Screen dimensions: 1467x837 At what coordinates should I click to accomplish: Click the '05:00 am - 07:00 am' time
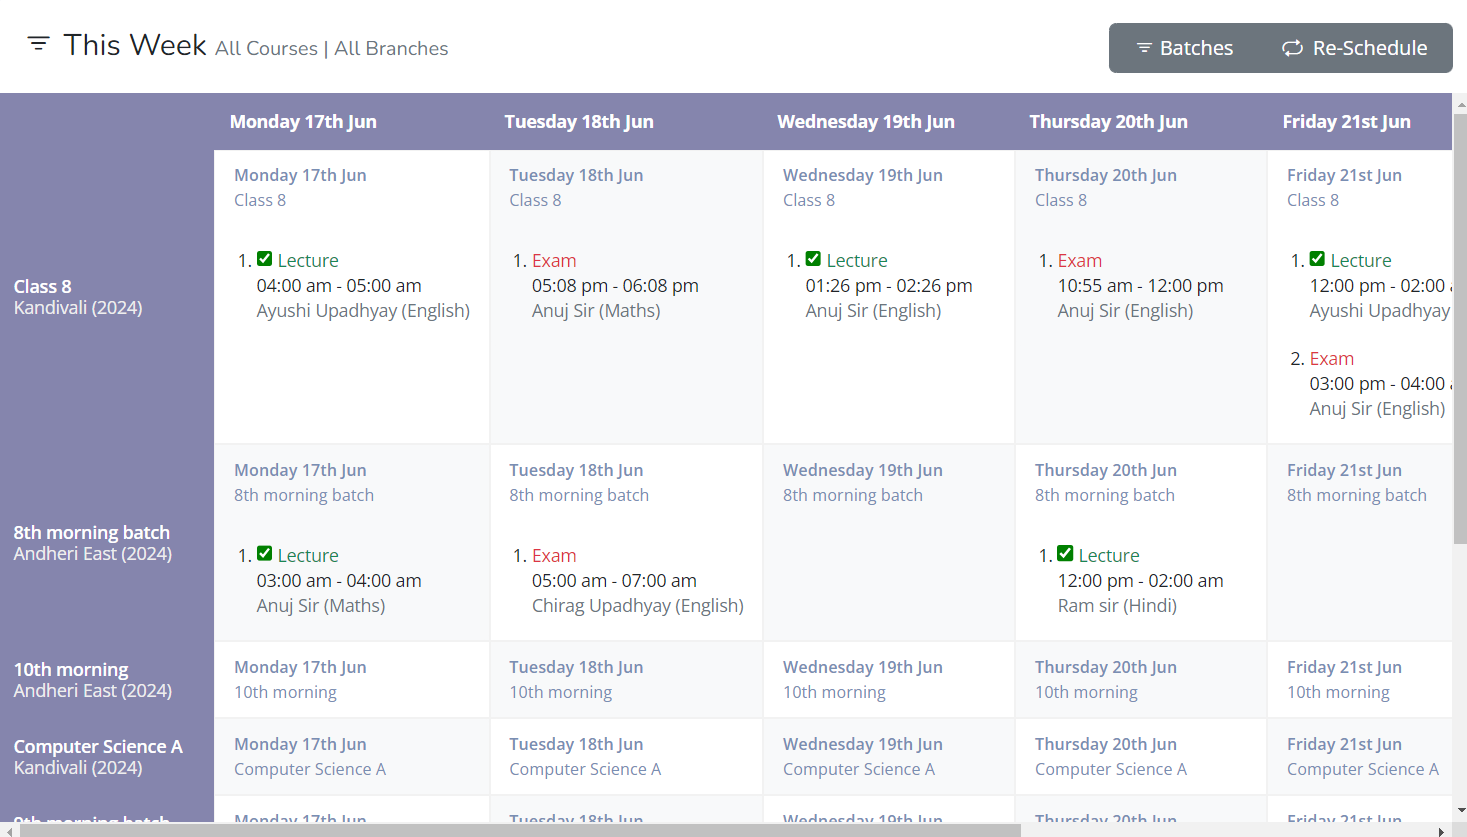click(614, 581)
